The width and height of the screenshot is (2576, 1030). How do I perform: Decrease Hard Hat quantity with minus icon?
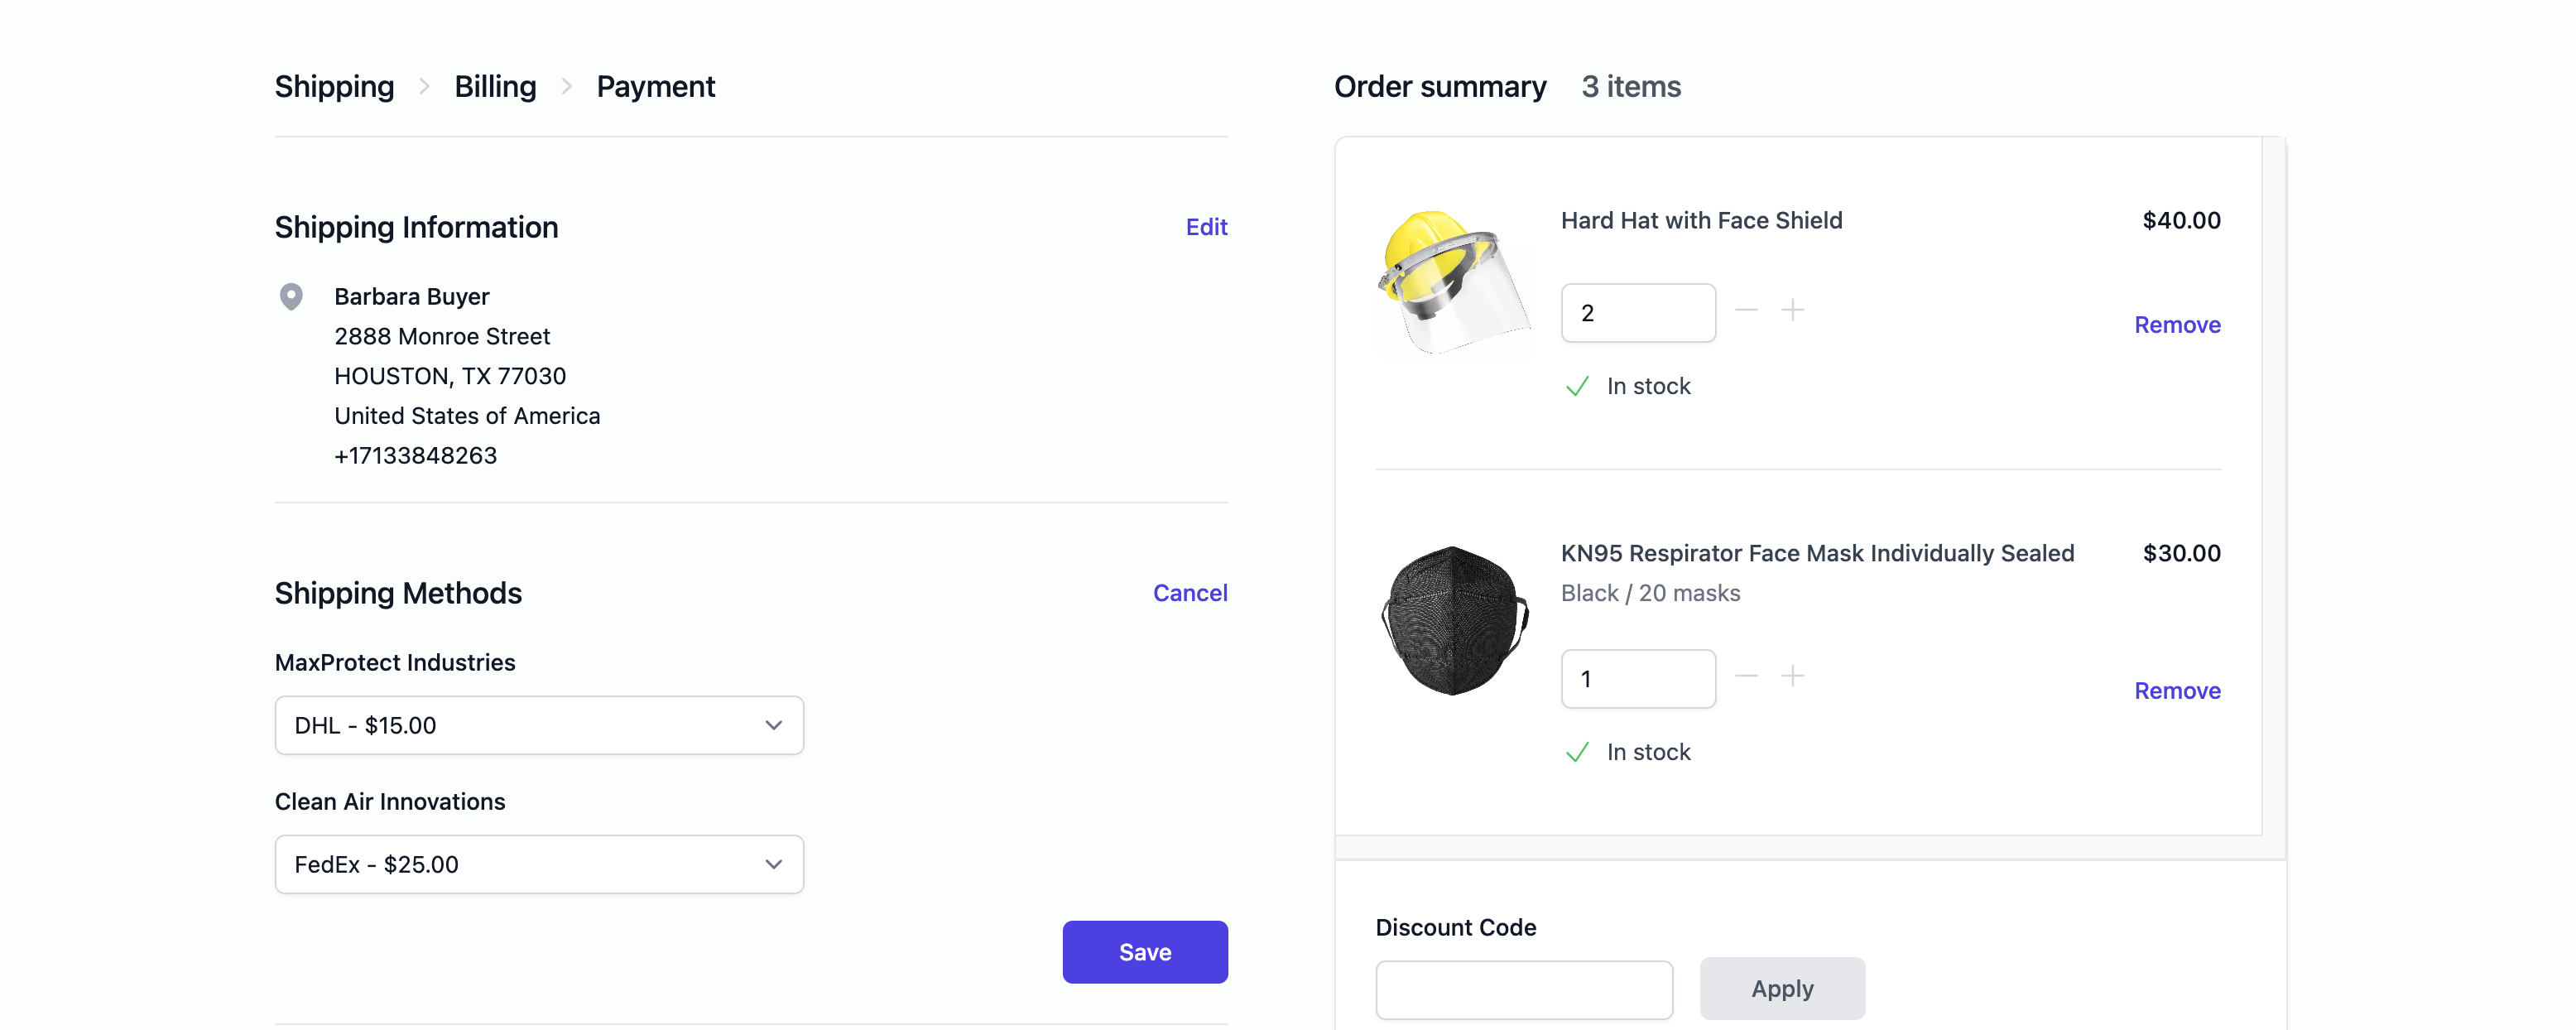[1746, 311]
